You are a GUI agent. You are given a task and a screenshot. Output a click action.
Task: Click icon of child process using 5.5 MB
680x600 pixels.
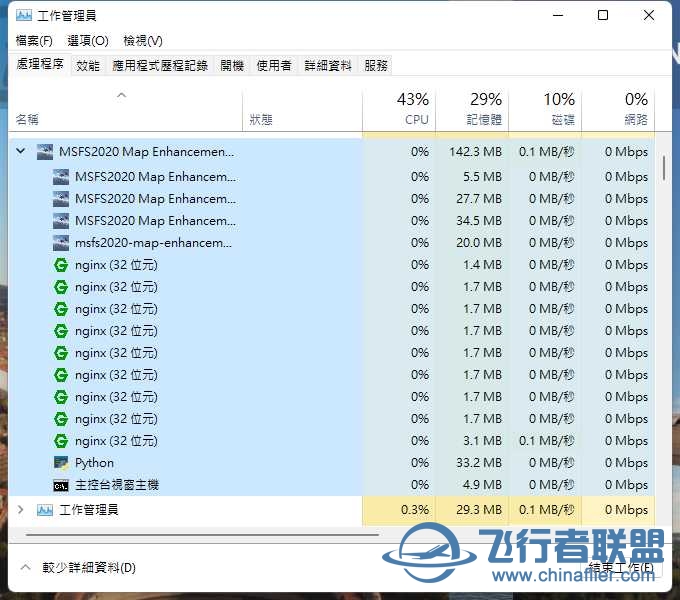point(61,177)
